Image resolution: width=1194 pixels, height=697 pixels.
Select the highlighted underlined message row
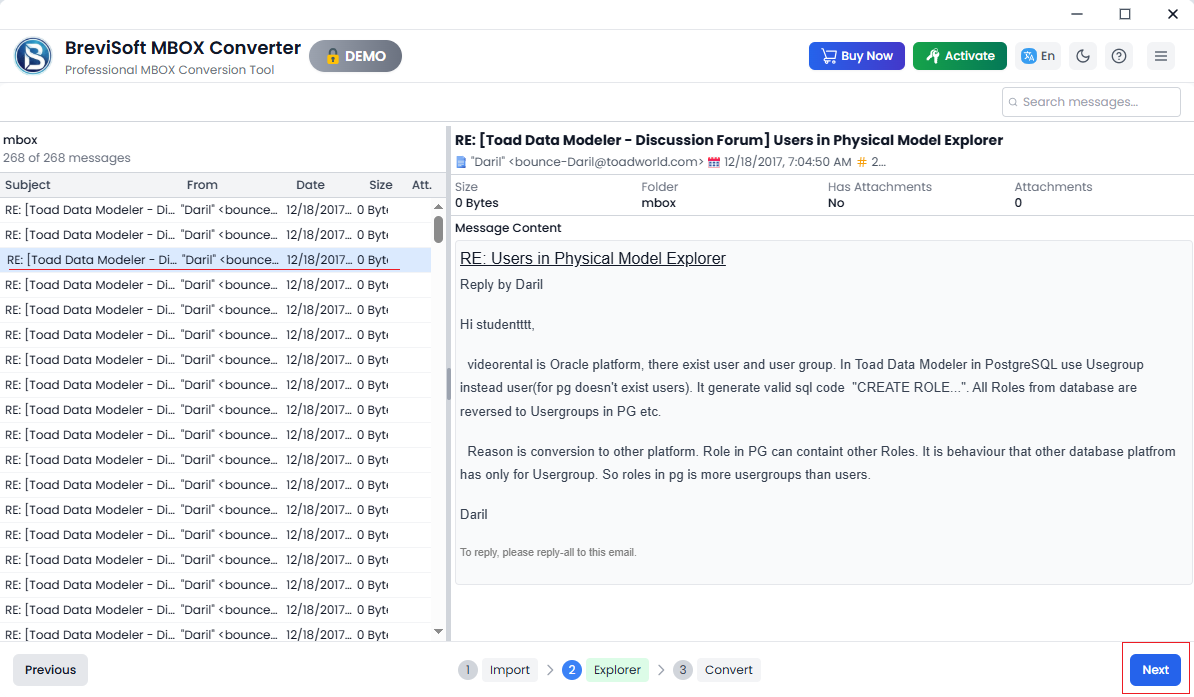tap(215, 260)
